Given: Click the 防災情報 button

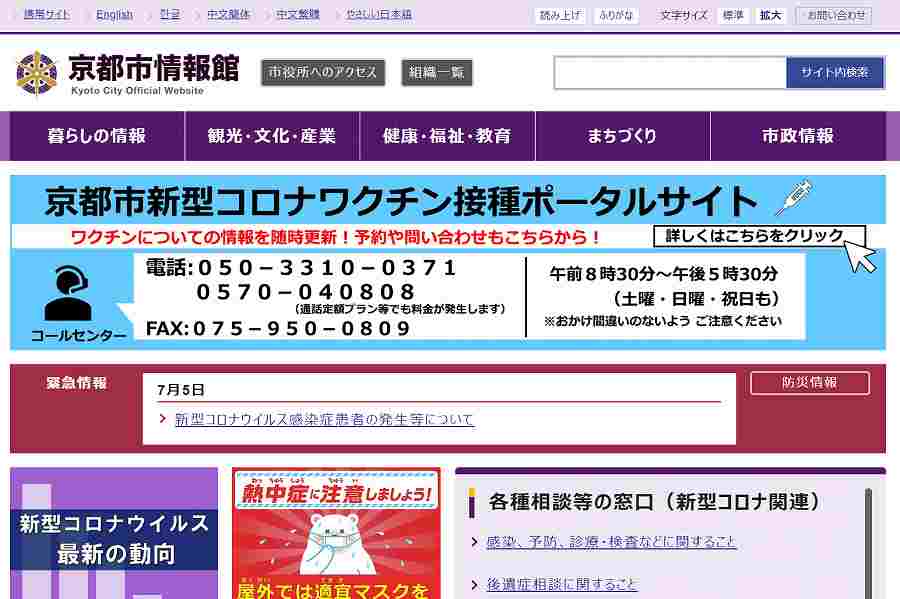Looking at the screenshot, I should point(810,383).
